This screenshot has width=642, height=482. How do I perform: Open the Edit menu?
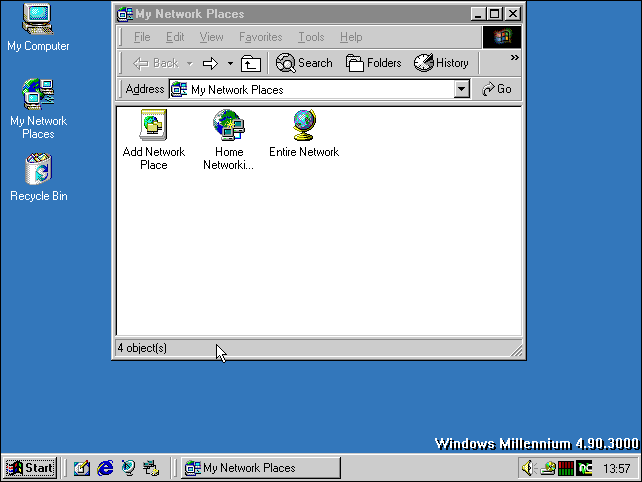(175, 37)
